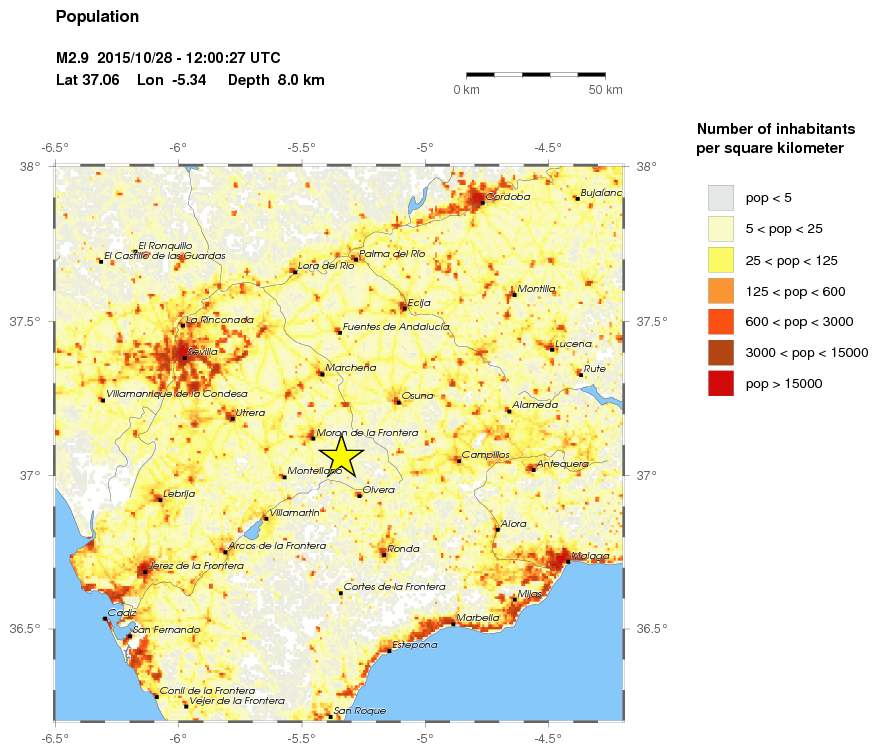Click the '3000 < pop < 15000' brown swatch
This screenshot has width=878, height=753.
(720, 352)
